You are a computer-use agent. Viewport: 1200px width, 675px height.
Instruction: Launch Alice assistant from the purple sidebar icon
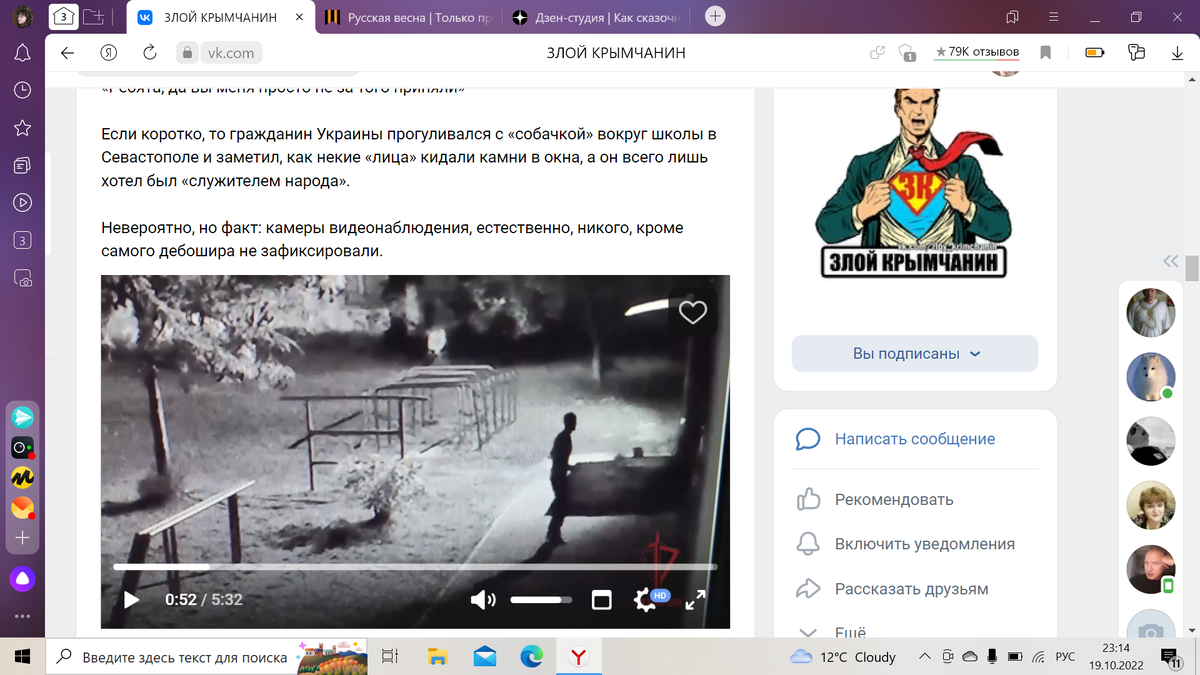[22, 578]
